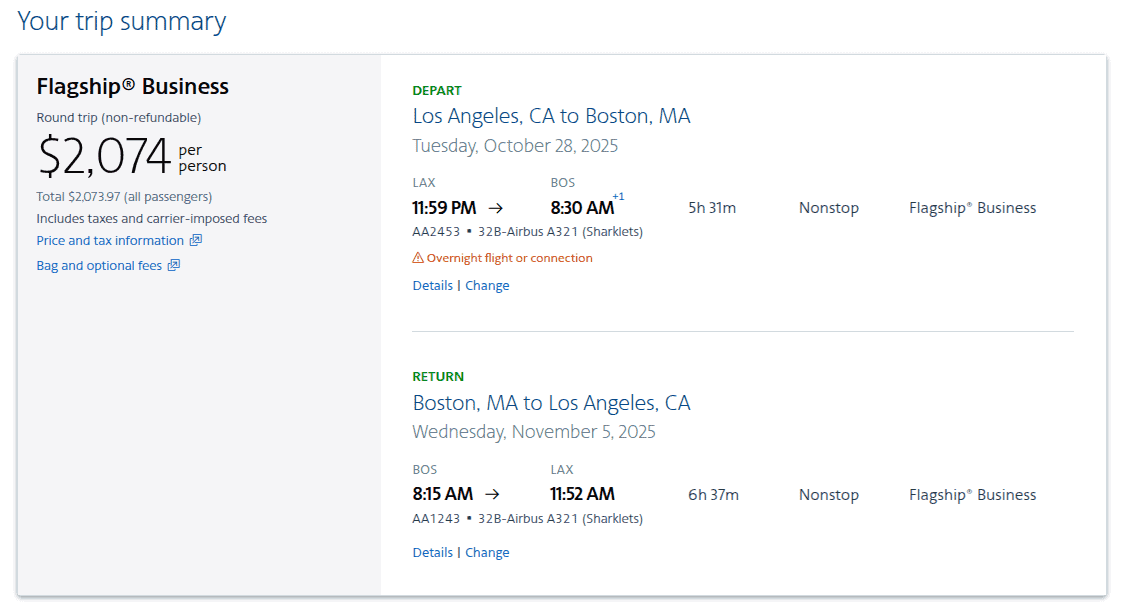Viewport: 1128px width, 609px height.
Task: Click the orange overnight flight warning triangle icon
Action: [x=418, y=257]
